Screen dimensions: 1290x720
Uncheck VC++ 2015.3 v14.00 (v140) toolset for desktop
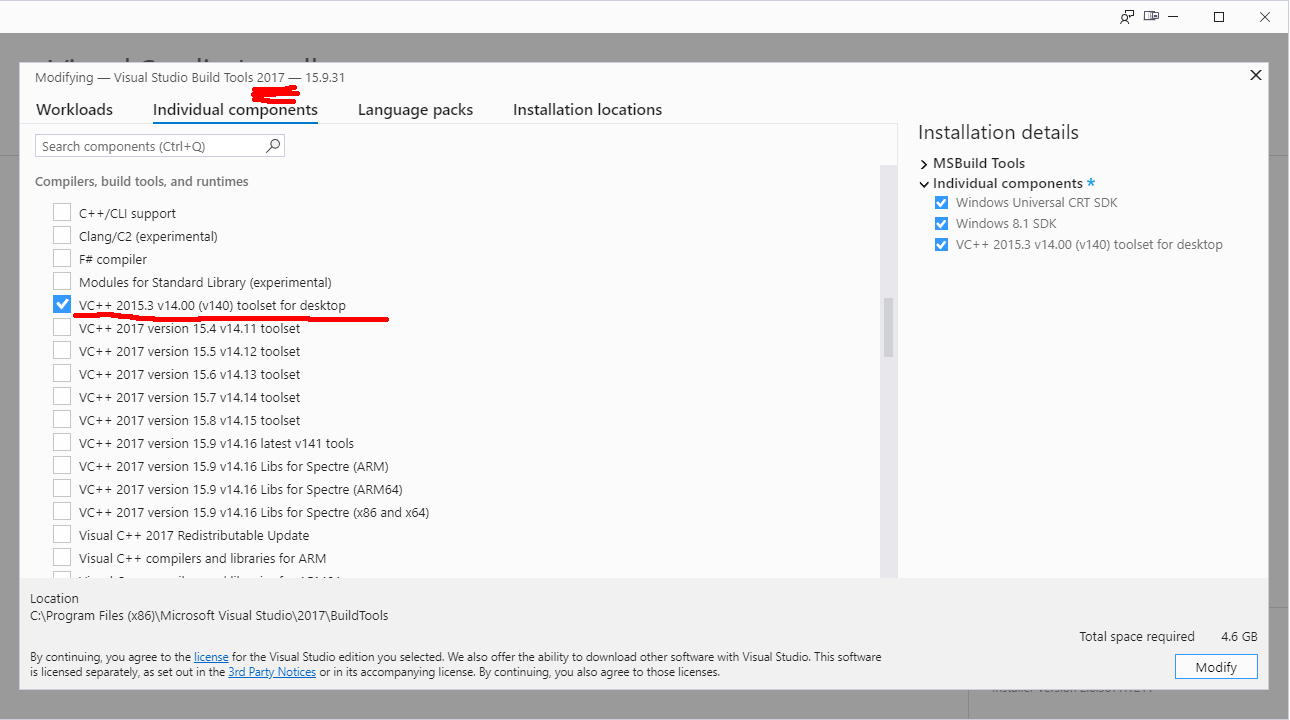62,305
